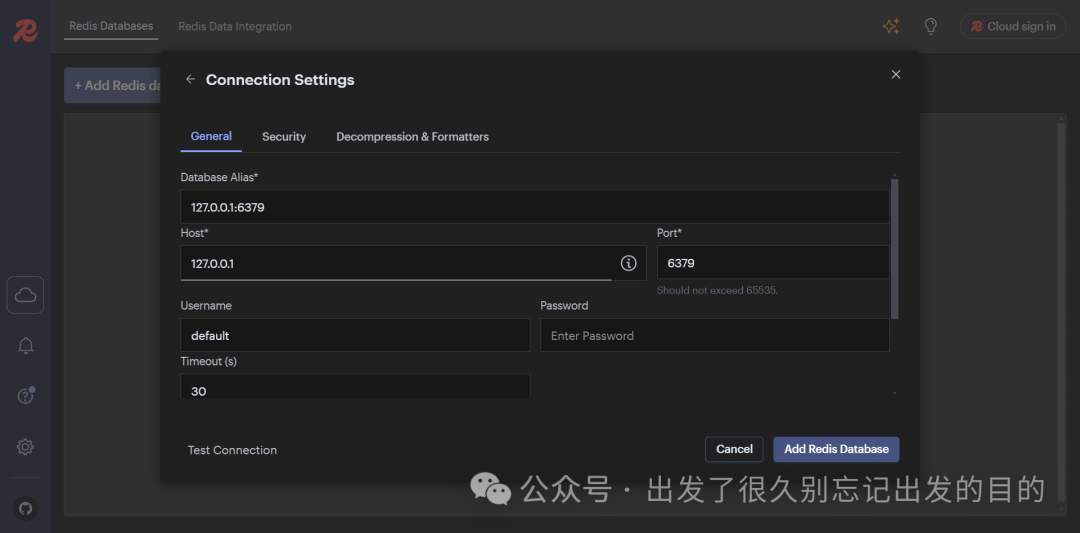This screenshot has height=533, width=1080.
Task: Open the notification bell in the sidebar
Action: point(26,346)
